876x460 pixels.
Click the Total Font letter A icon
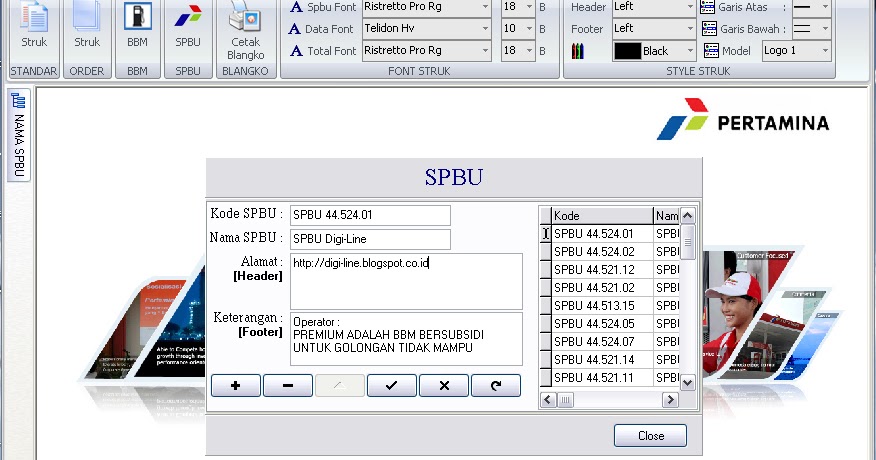tap(296, 51)
